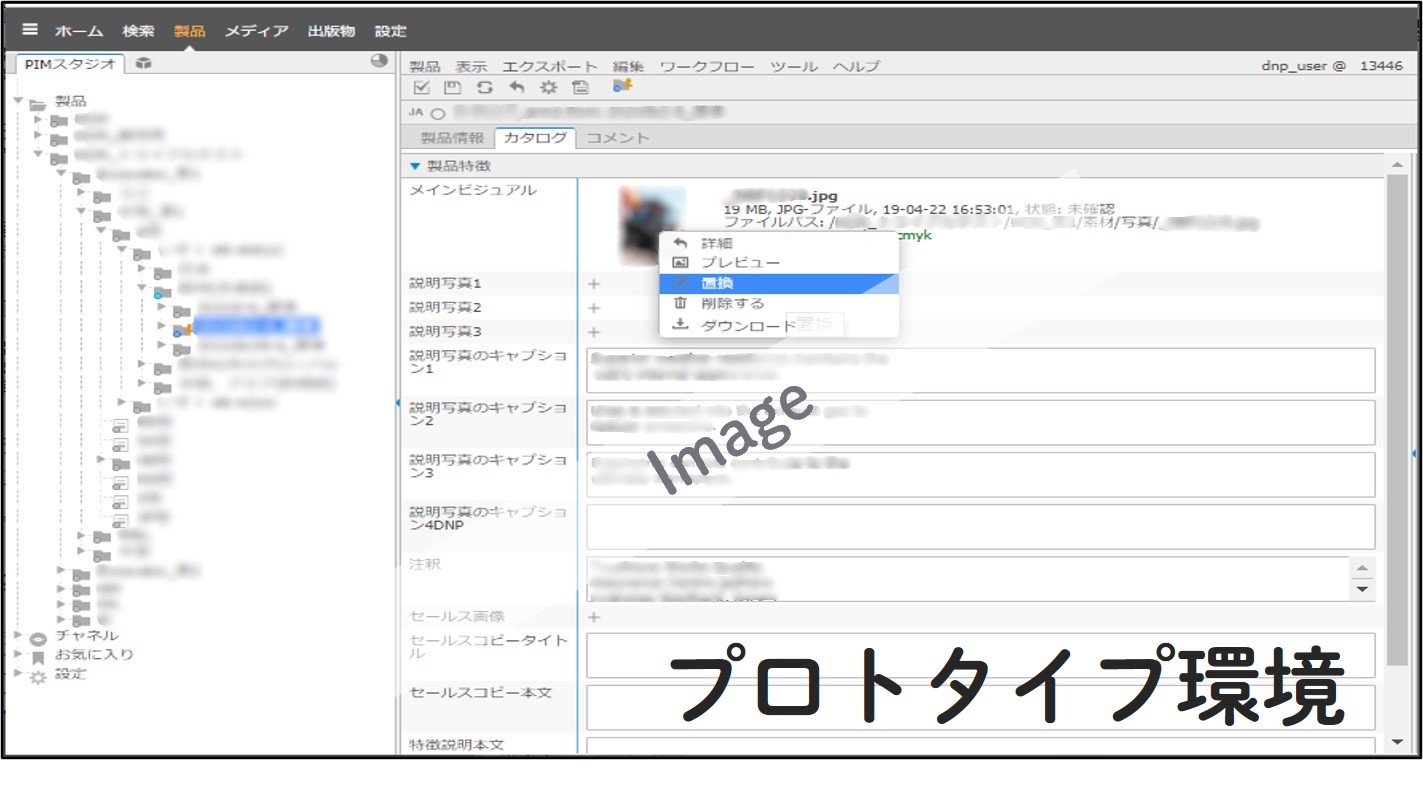
Task: Select the JA language radio button
Action: pos(437,112)
